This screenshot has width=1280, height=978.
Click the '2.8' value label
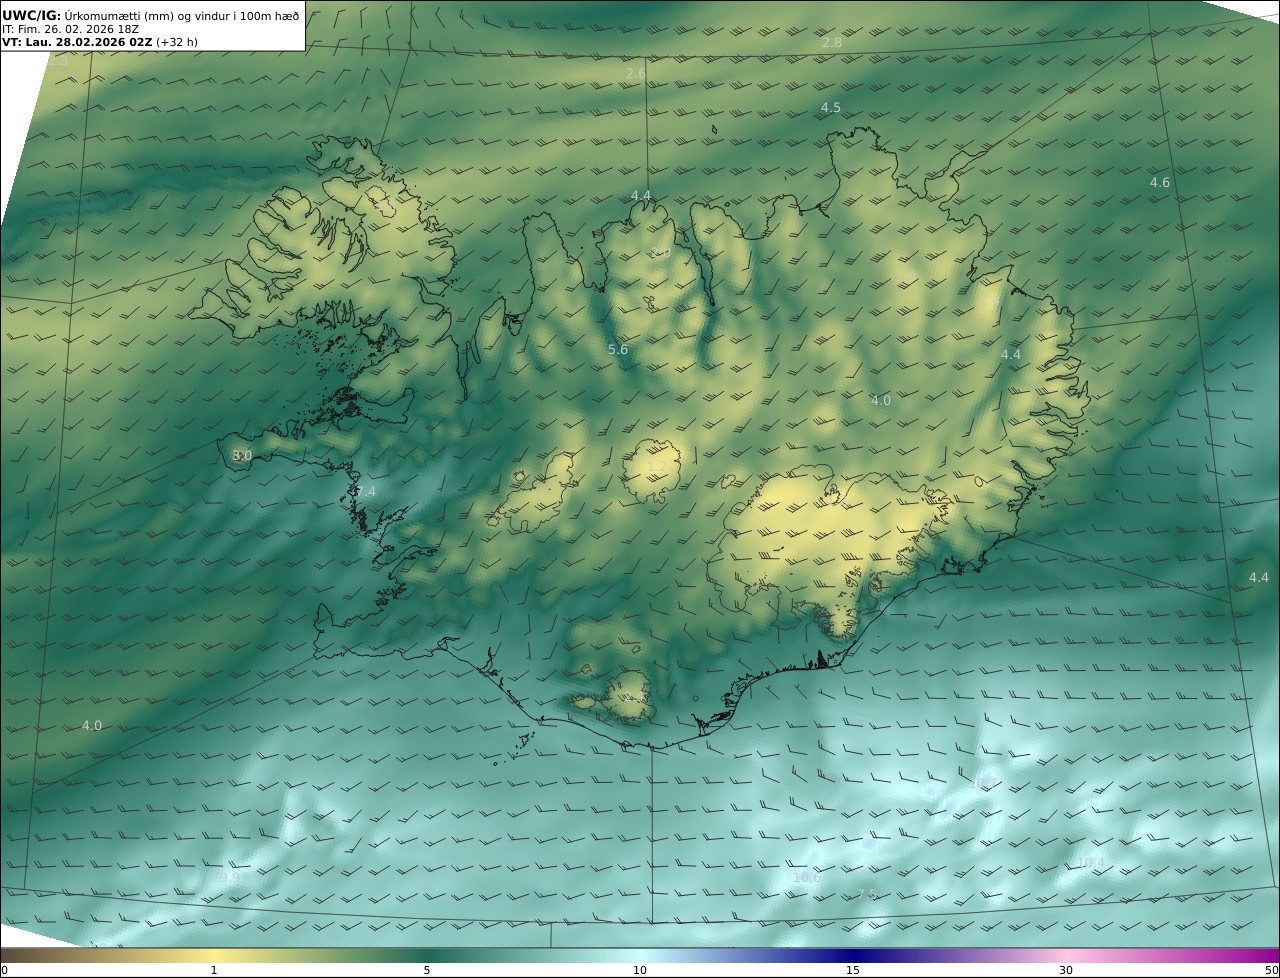(831, 42)
